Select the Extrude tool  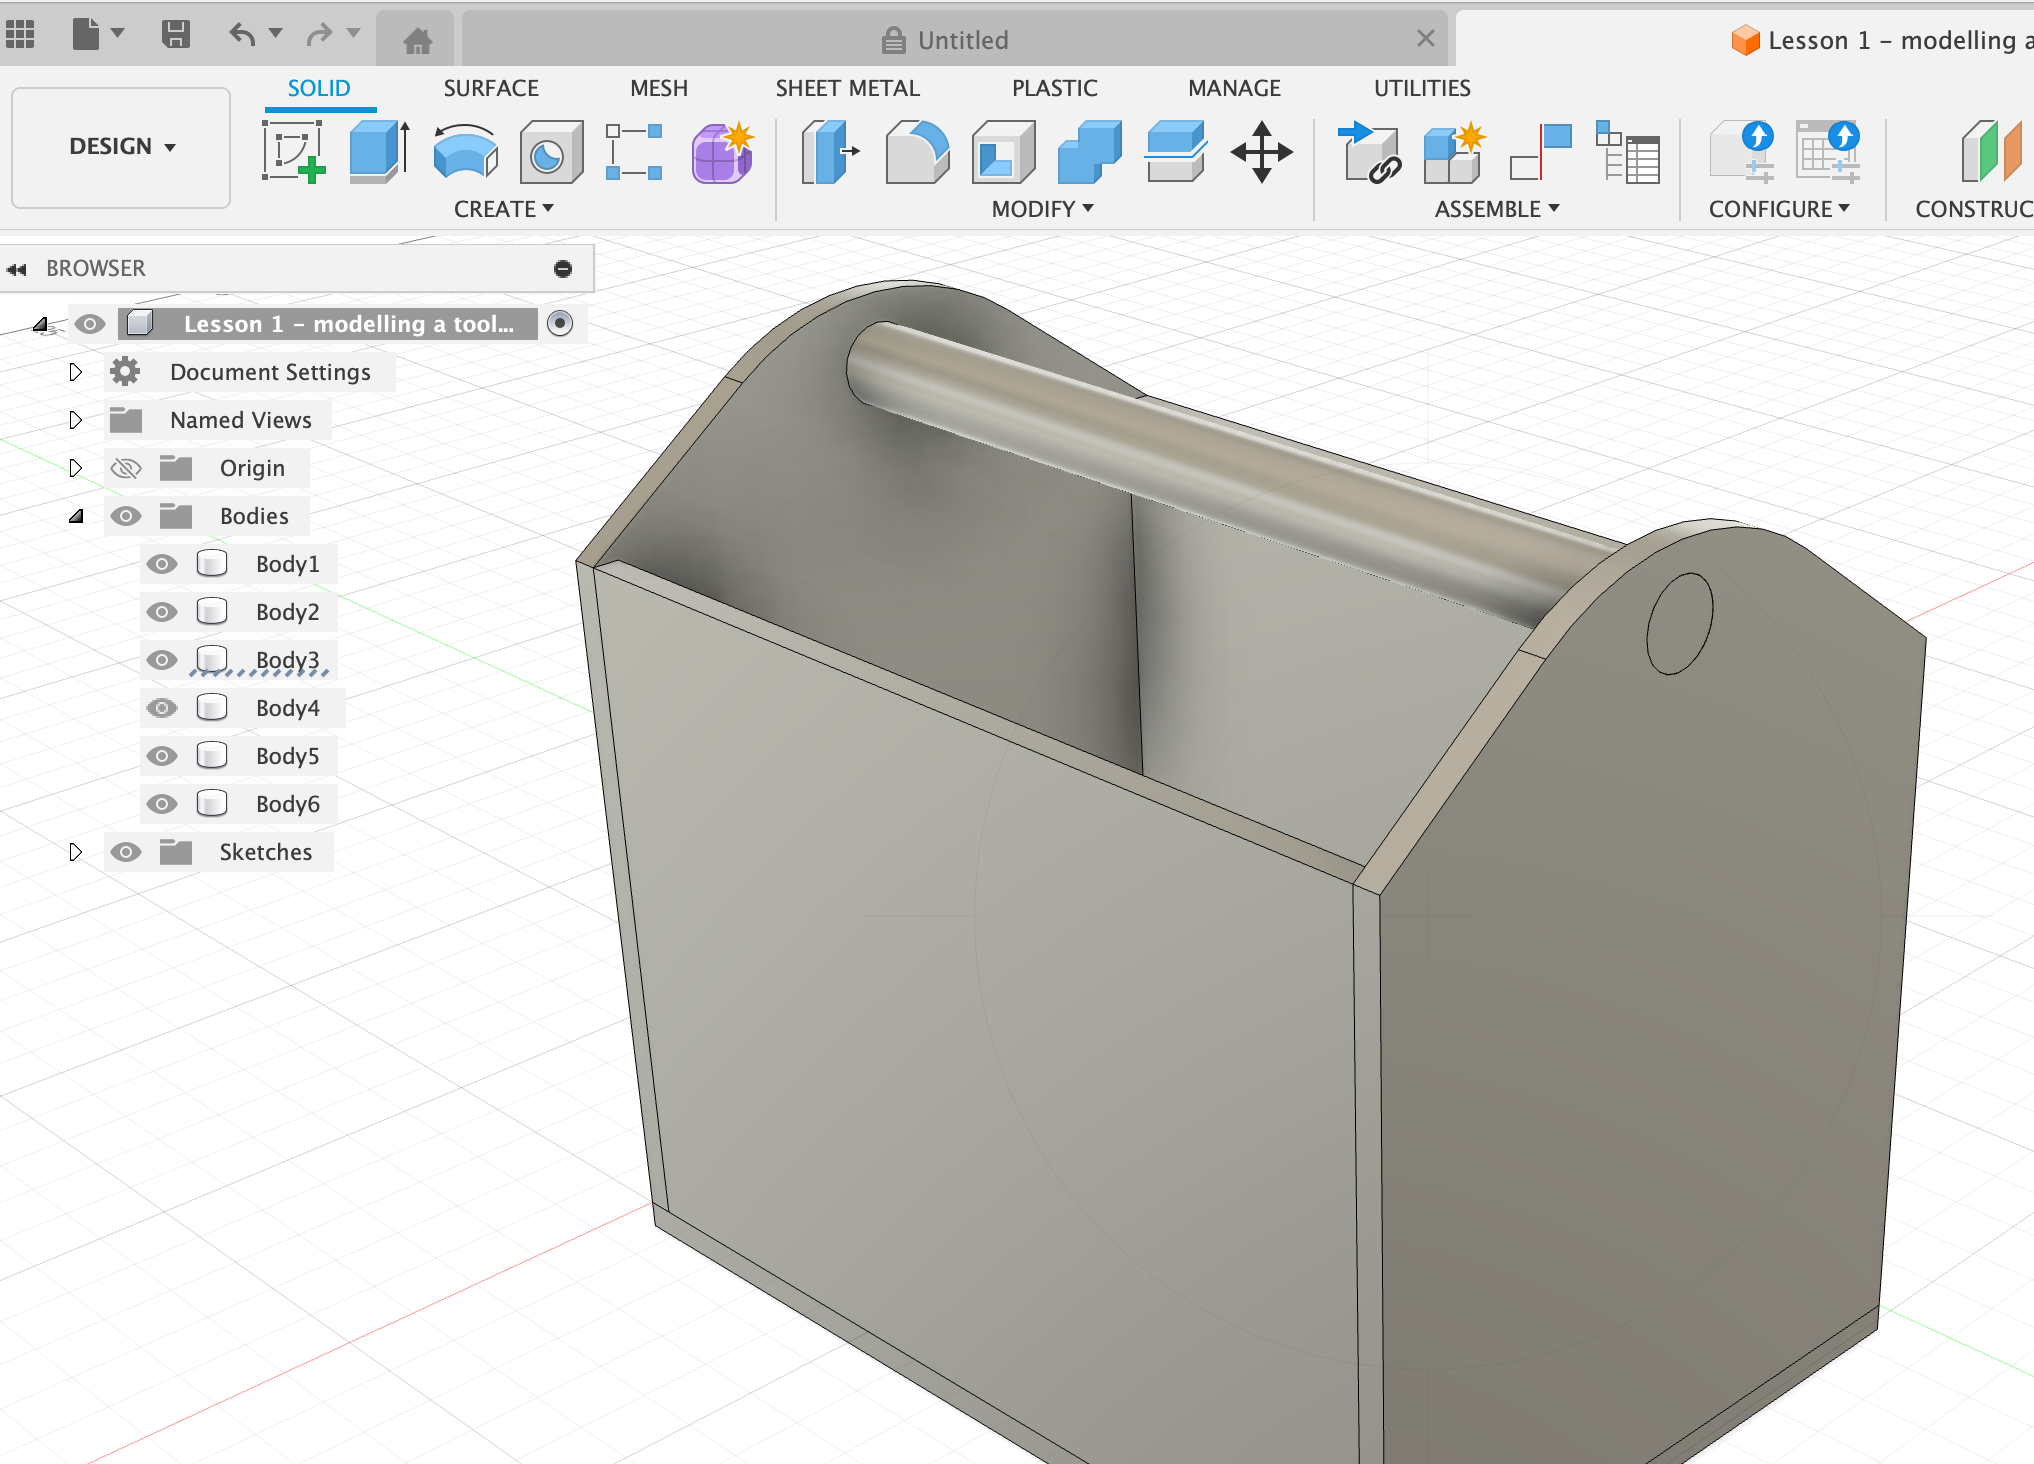(378, 152)
